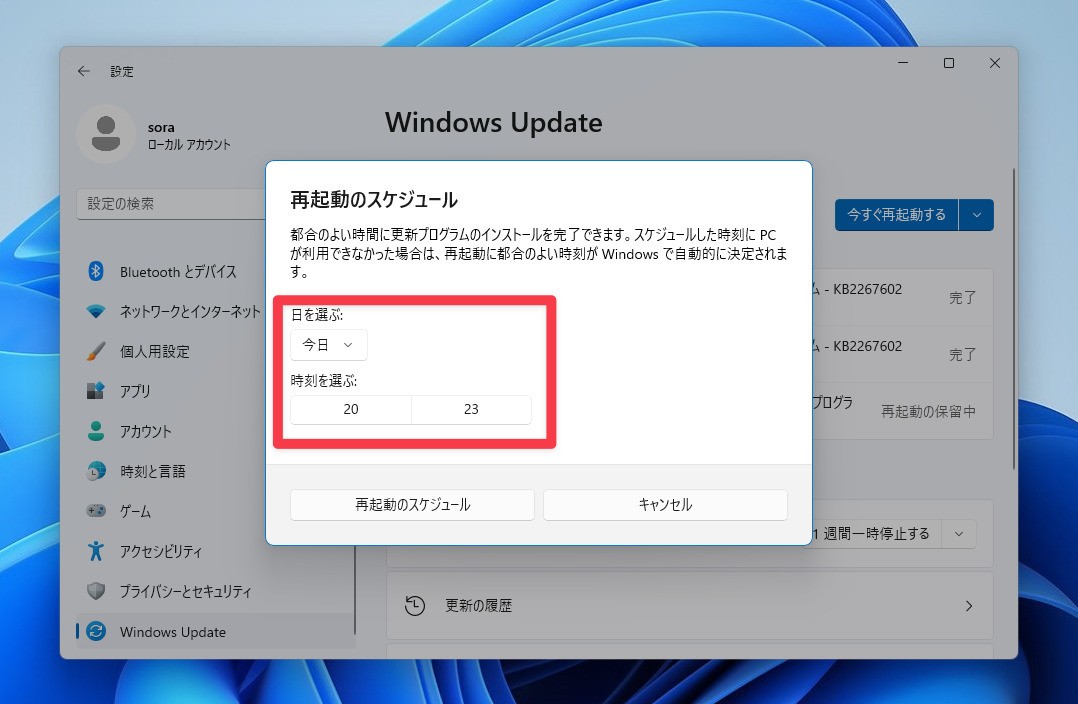Image resolution: width=1078 pixels, height=704 pixels.
Task: Click the back arrow in Settings header
Action: pyautogui.click(x=84, y=71)
